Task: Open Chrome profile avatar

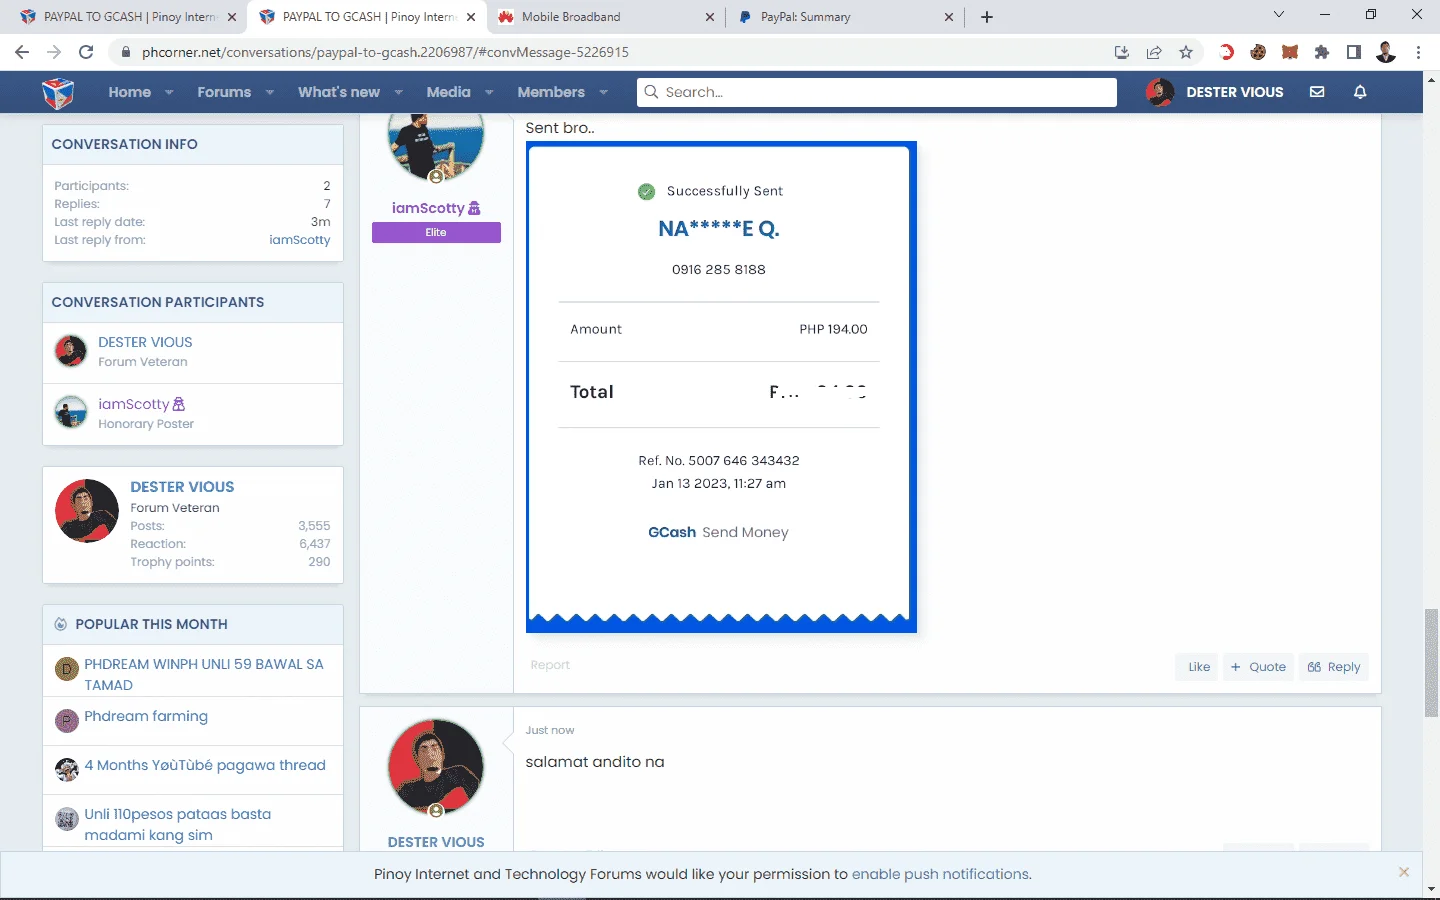Action: [x=1386, y=52]
